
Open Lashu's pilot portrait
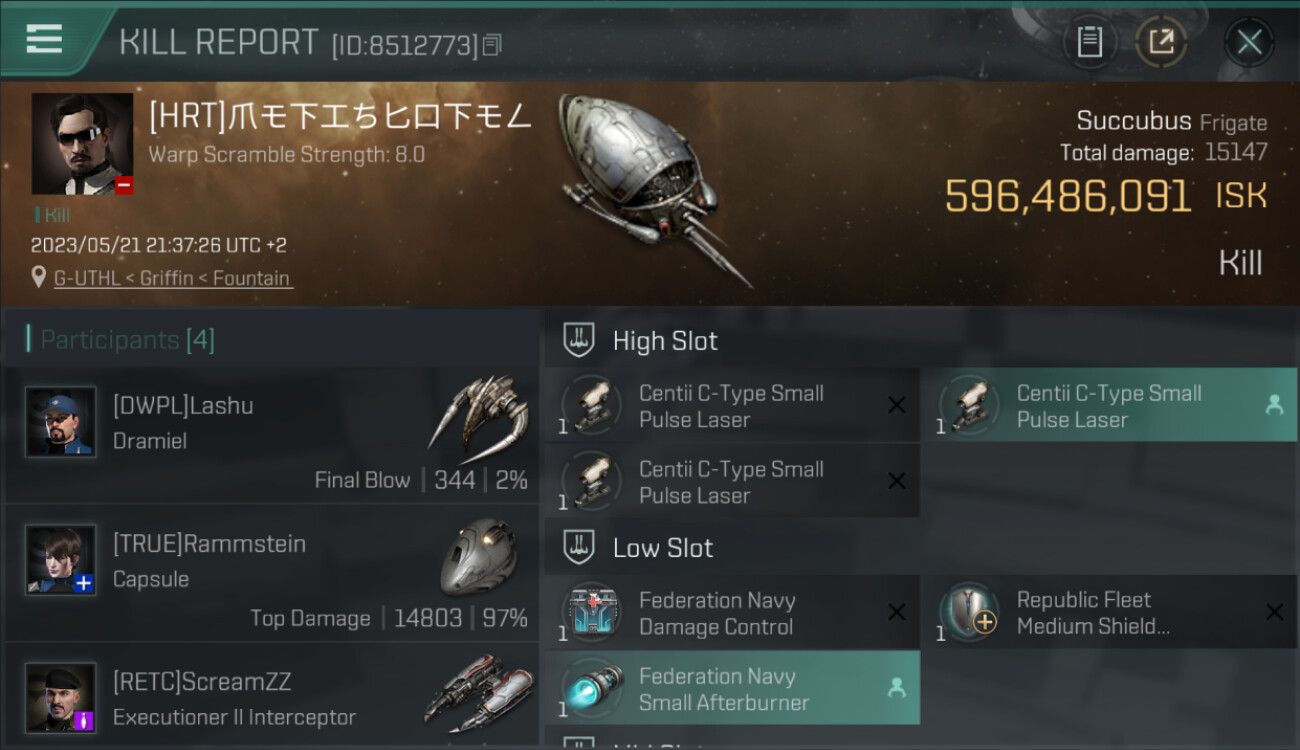point(60,422)
